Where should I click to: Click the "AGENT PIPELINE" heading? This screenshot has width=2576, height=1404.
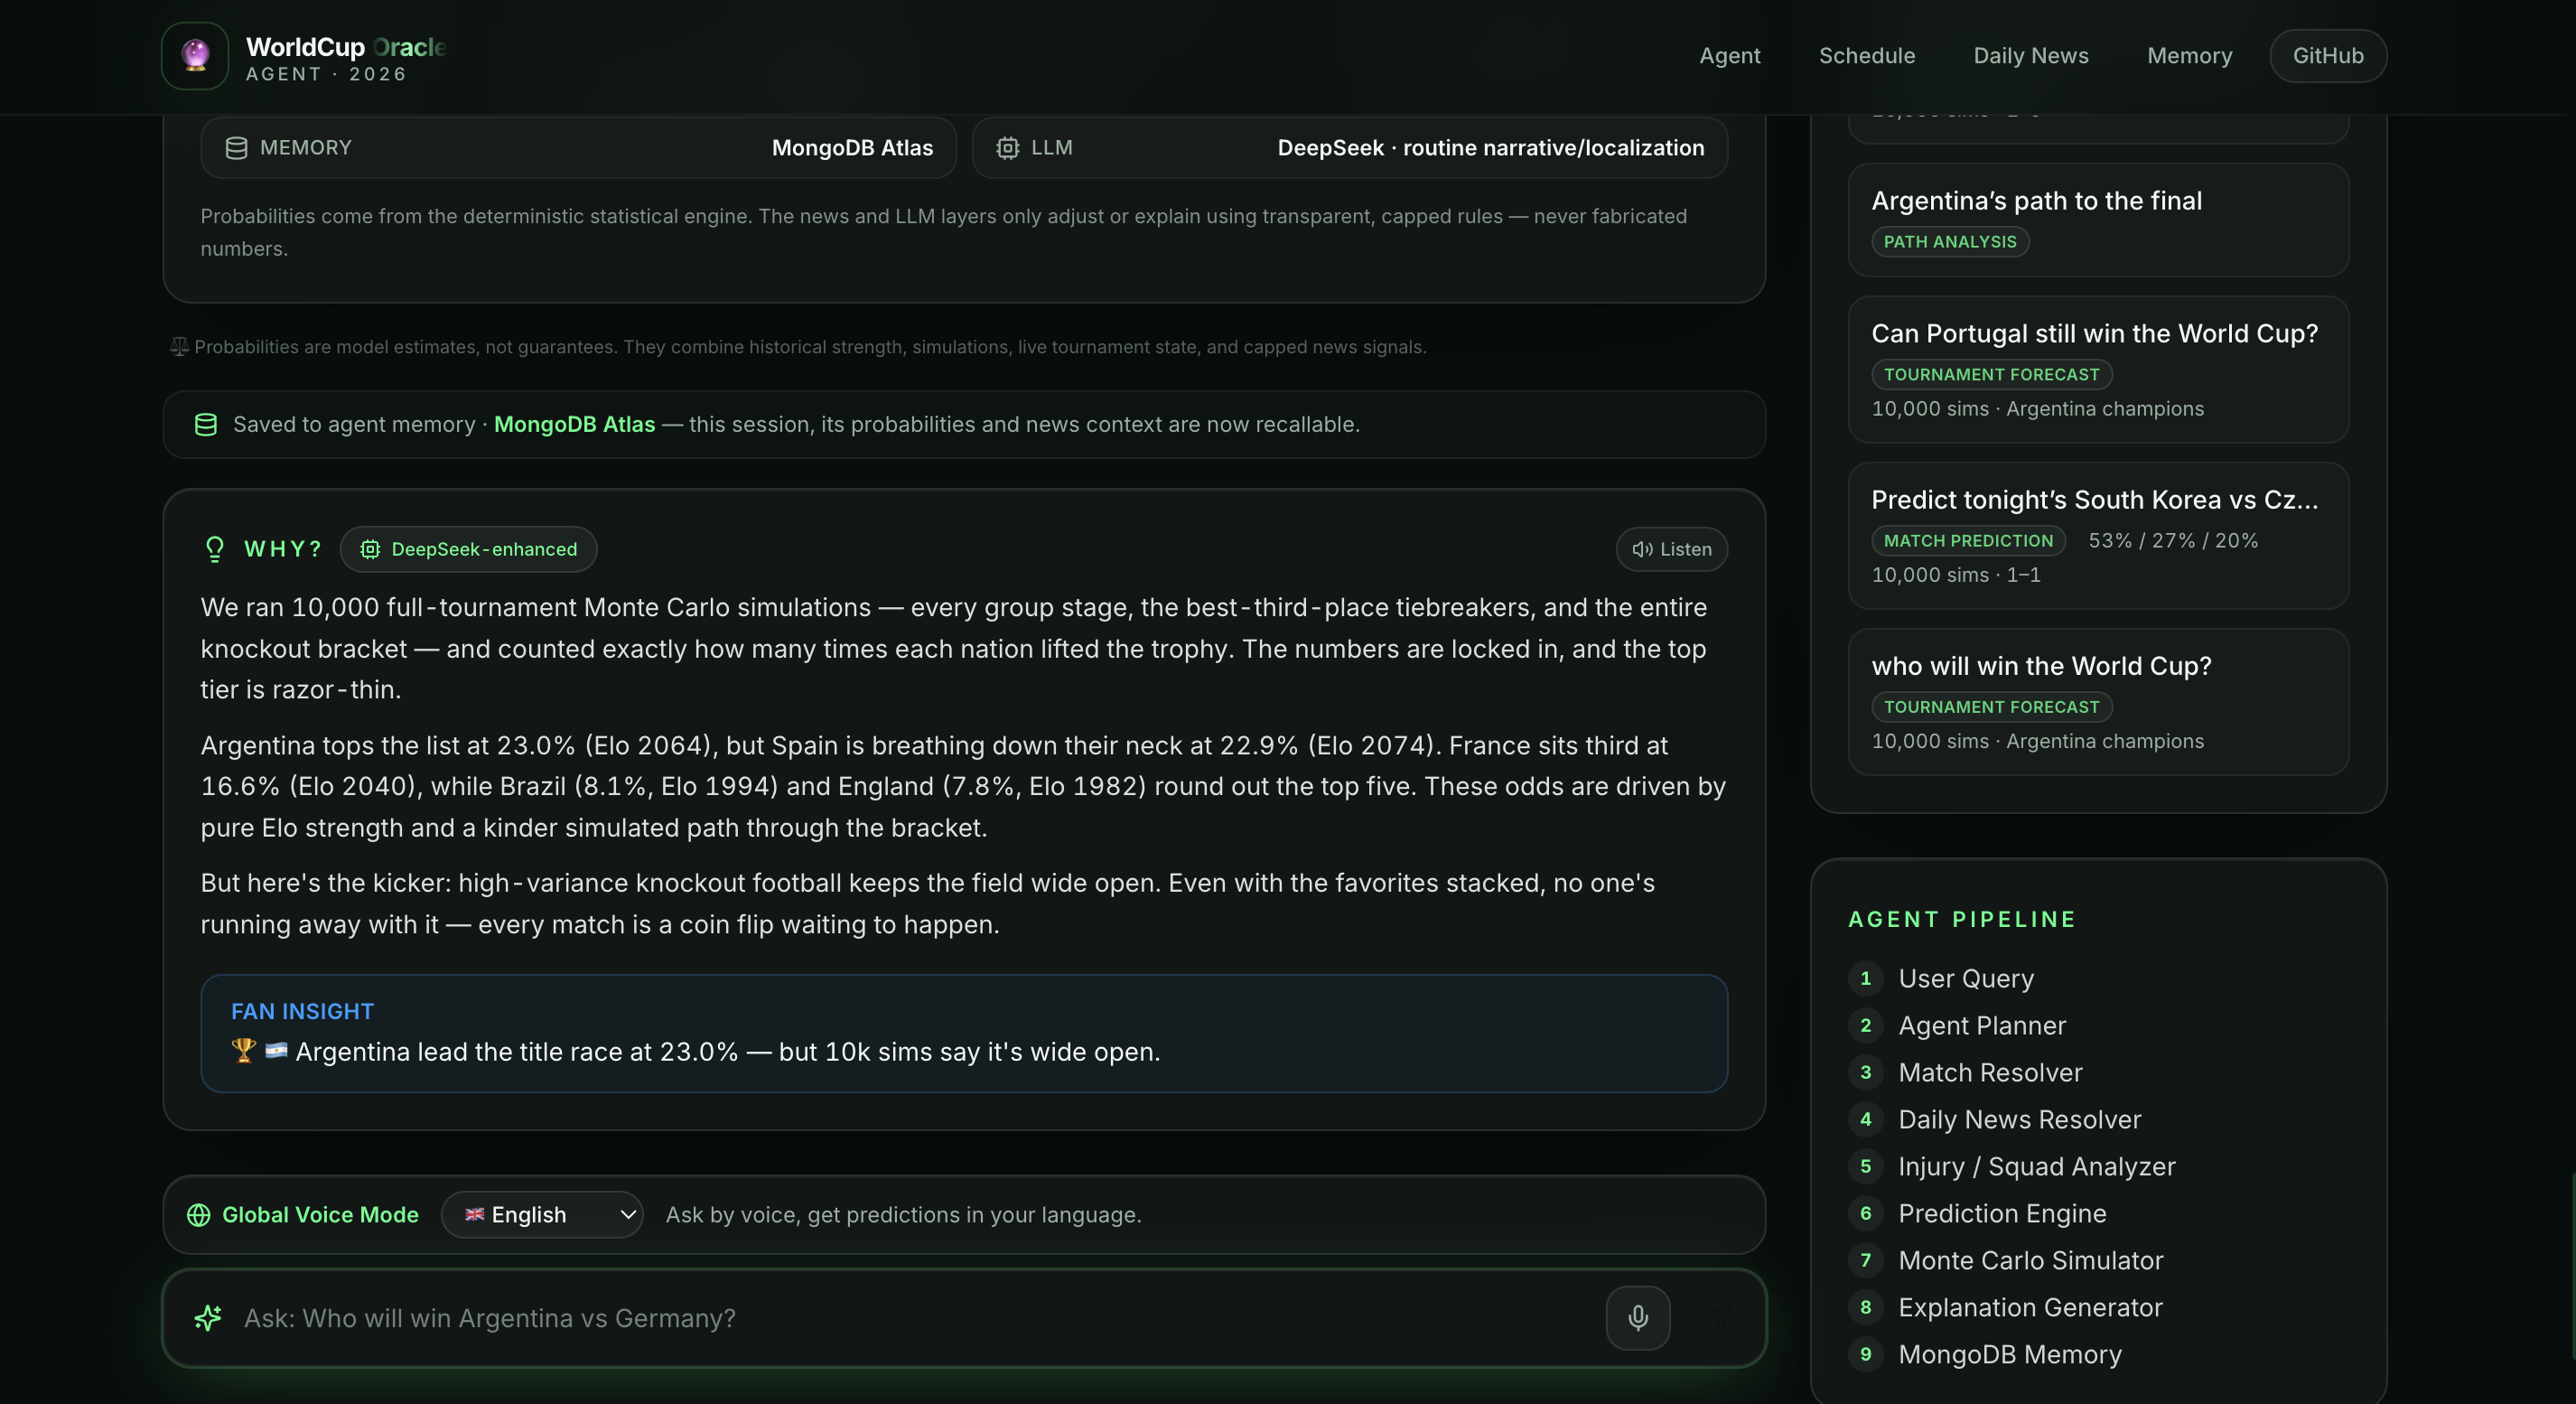click(x=1962, y=920)
